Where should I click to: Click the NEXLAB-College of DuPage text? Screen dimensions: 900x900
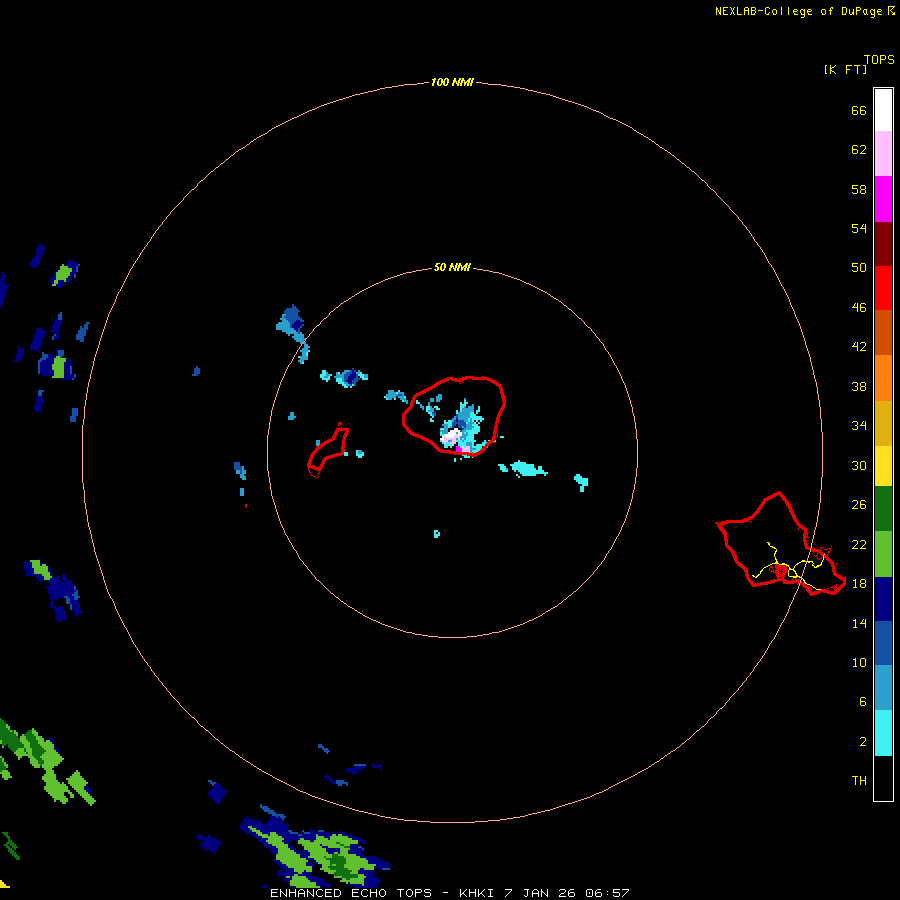point(798,11)
